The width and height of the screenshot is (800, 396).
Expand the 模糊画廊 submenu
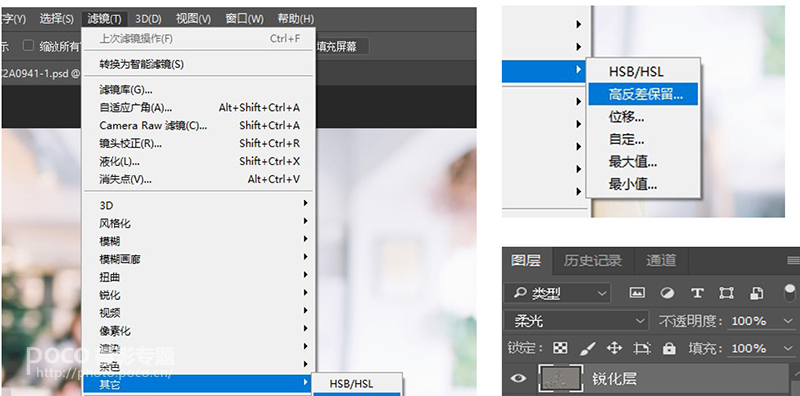[x=198, y=259]
